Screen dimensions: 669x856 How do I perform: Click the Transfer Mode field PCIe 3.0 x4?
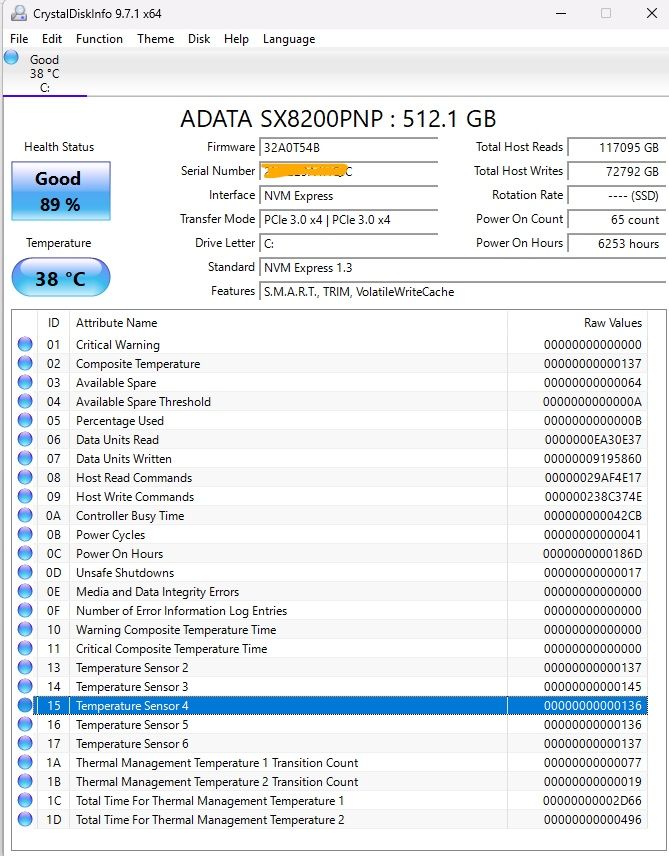[x=348, y=219]
